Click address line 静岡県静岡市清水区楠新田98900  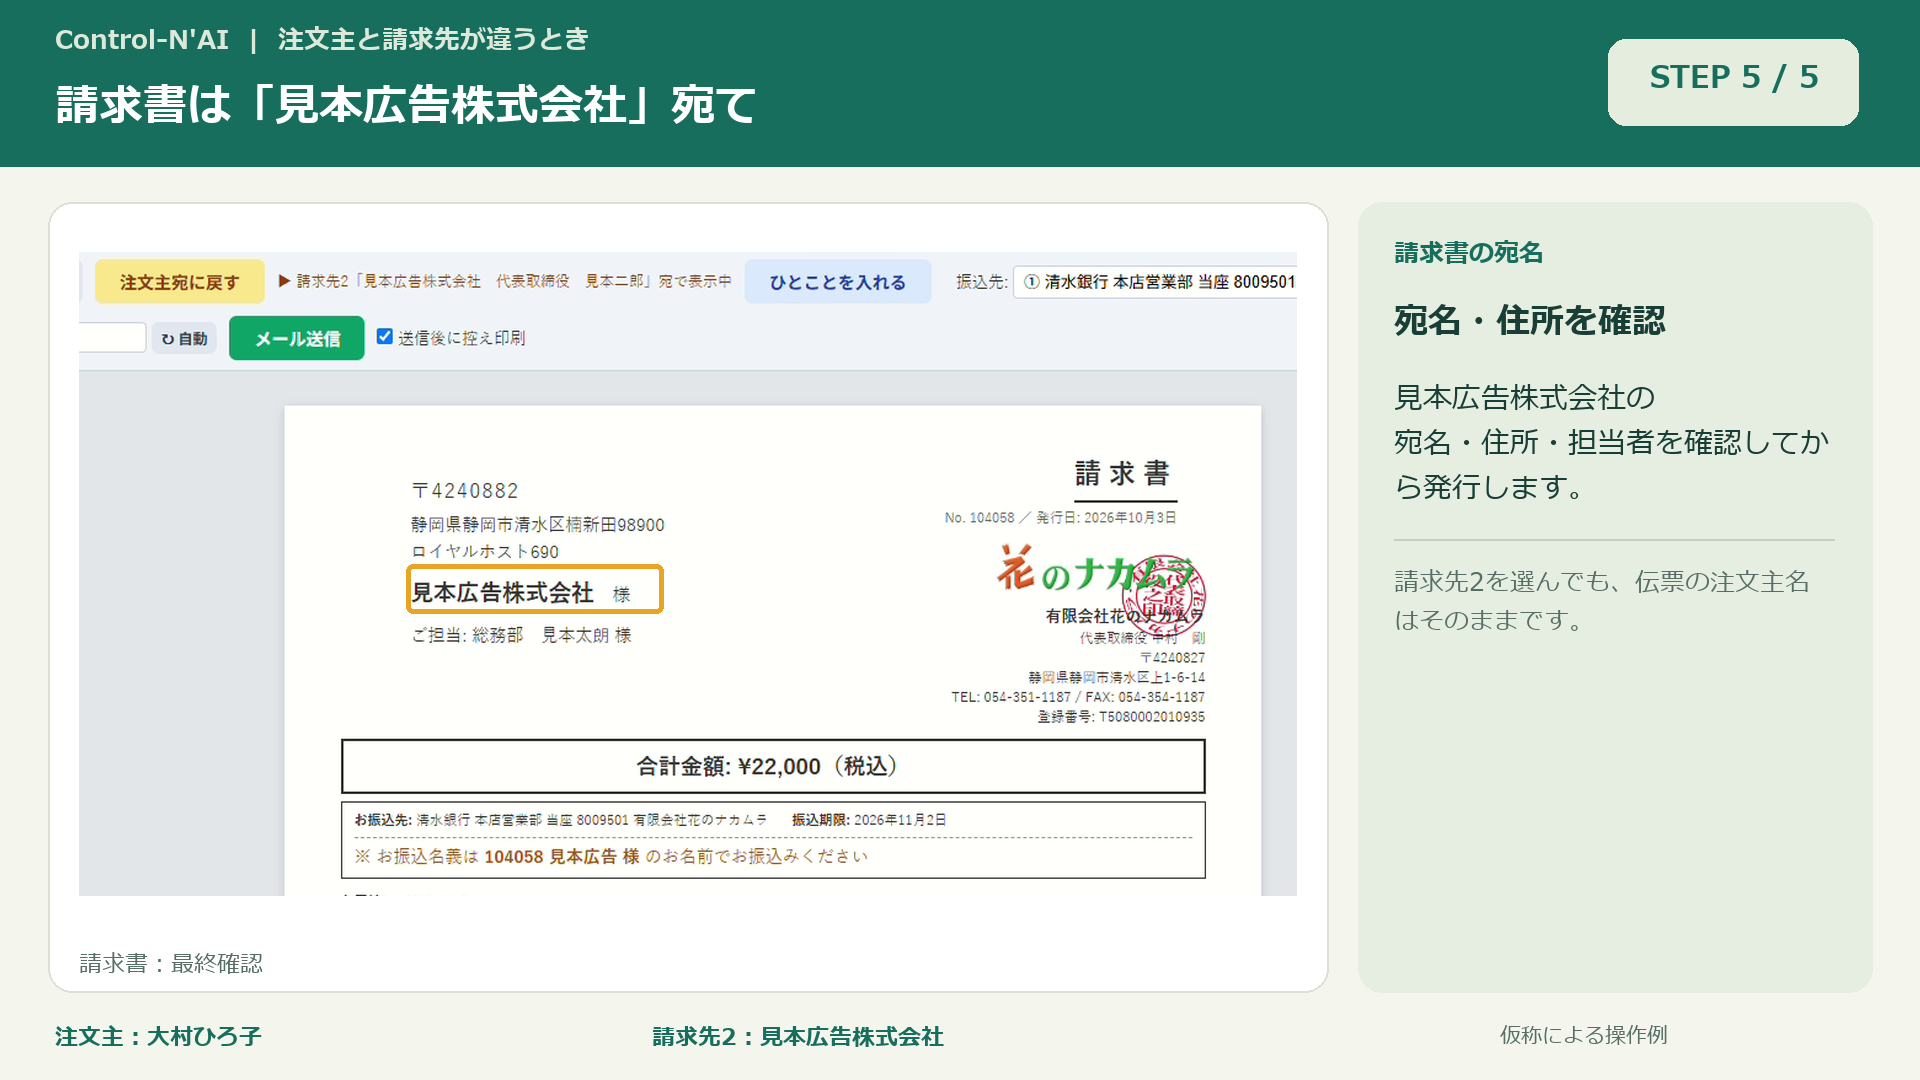click(x=538, y=525)
